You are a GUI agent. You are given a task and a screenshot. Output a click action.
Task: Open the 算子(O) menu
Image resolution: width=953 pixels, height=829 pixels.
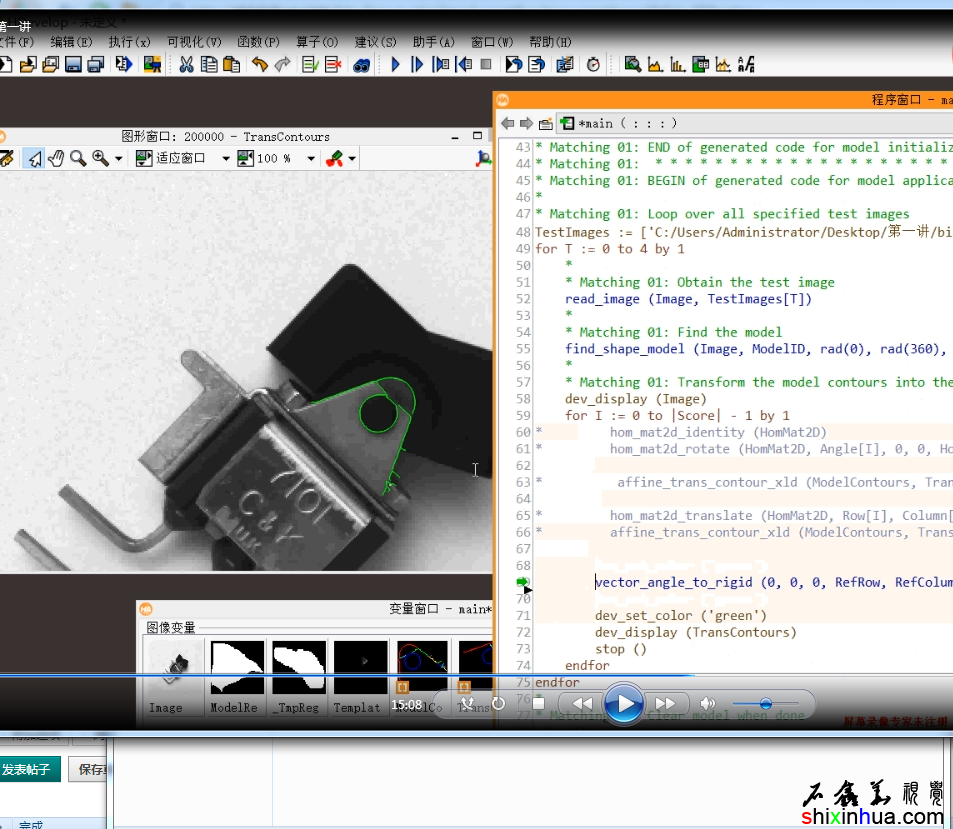317,42
